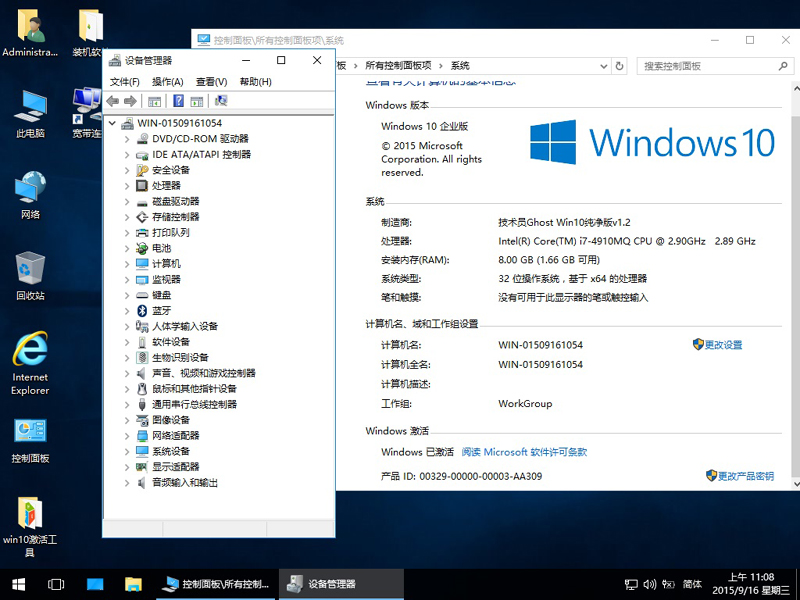Select the 安全设备 key icon

coord(142,170)
